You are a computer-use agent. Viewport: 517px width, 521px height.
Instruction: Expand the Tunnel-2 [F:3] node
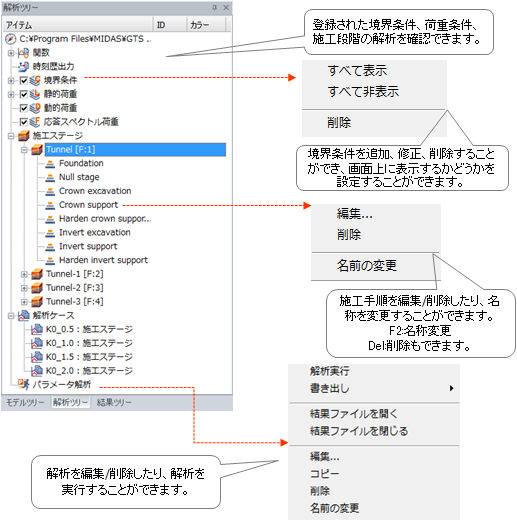pyautogui.click(x=24, y=288)
